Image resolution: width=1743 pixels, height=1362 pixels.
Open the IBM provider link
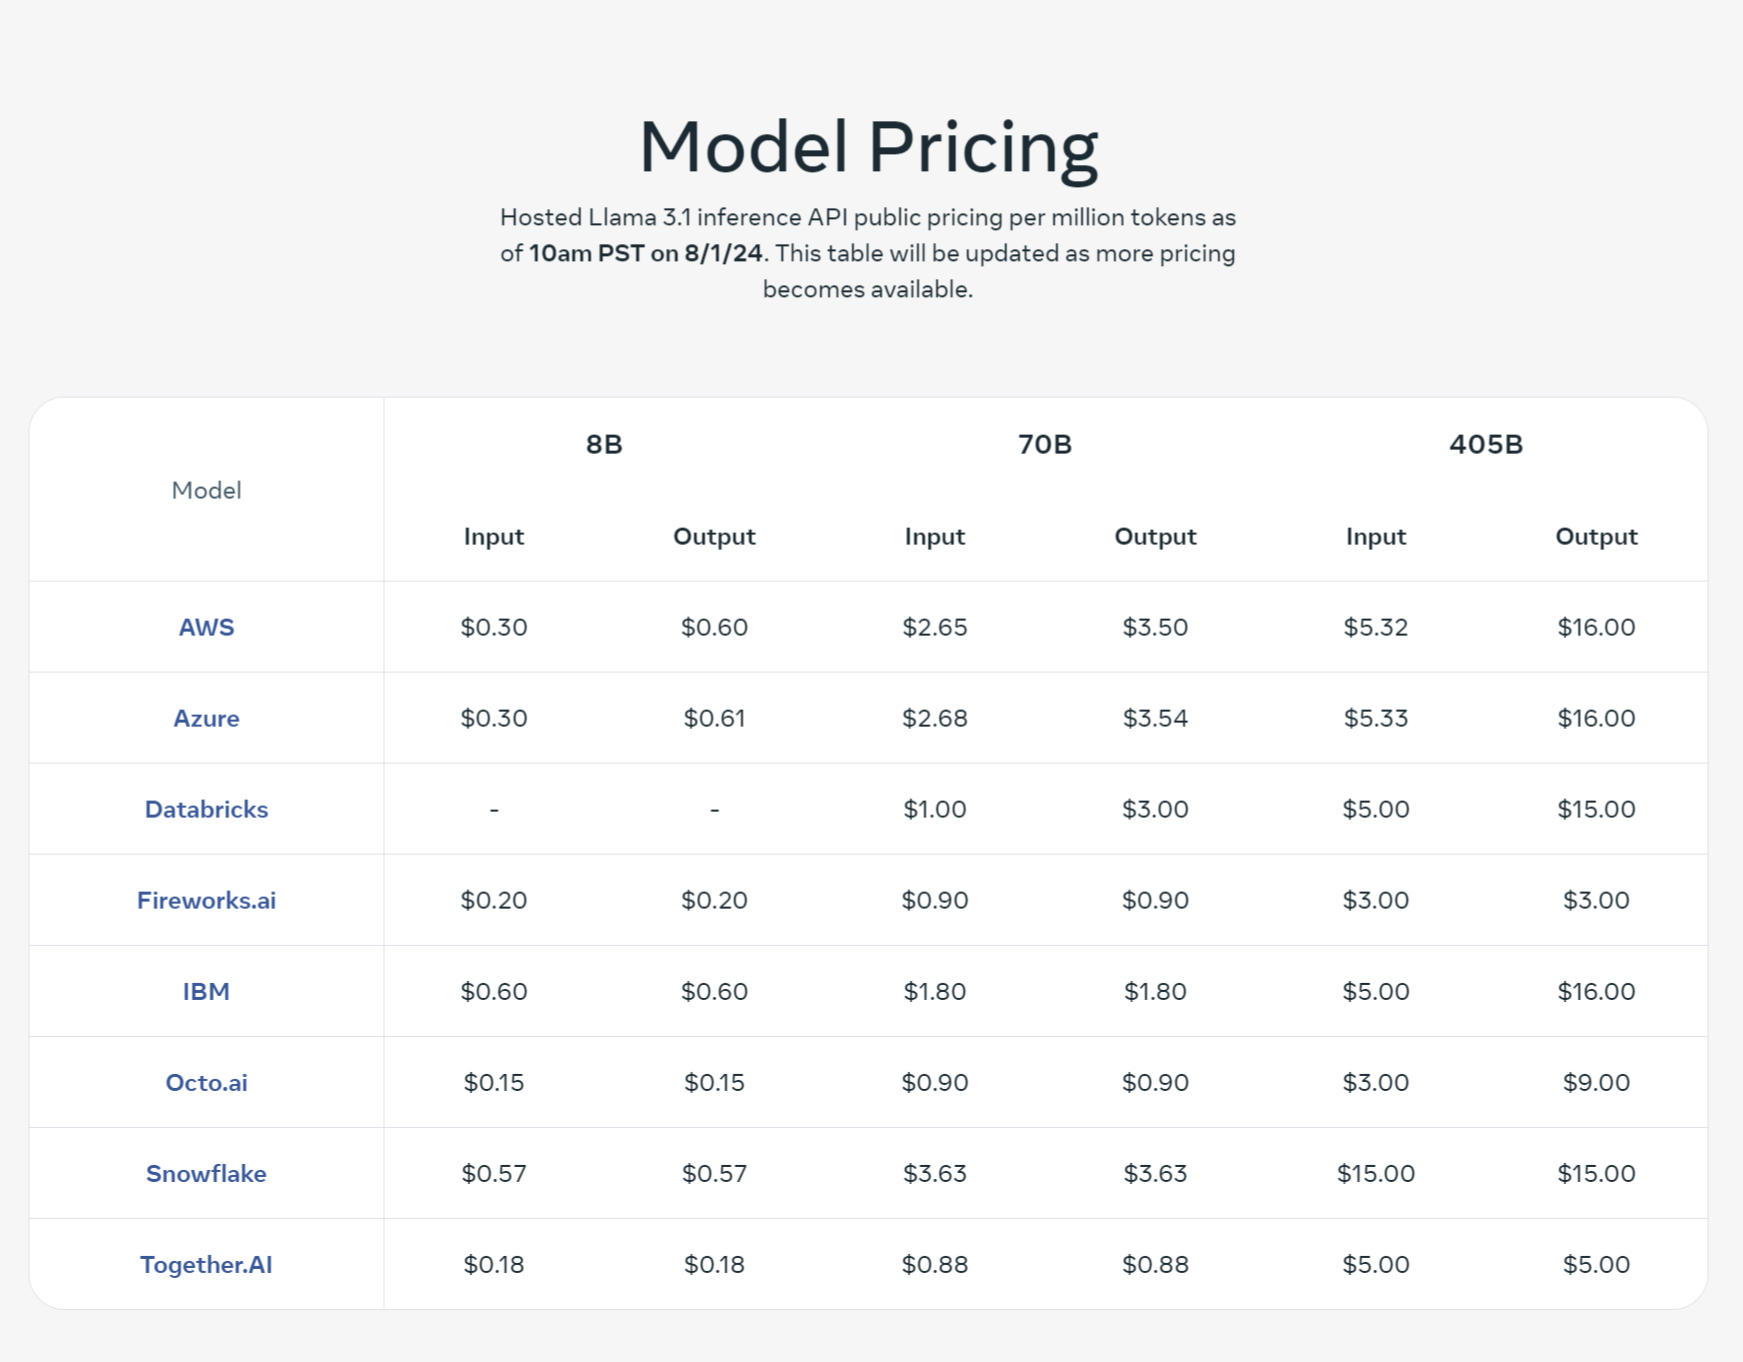206,991
